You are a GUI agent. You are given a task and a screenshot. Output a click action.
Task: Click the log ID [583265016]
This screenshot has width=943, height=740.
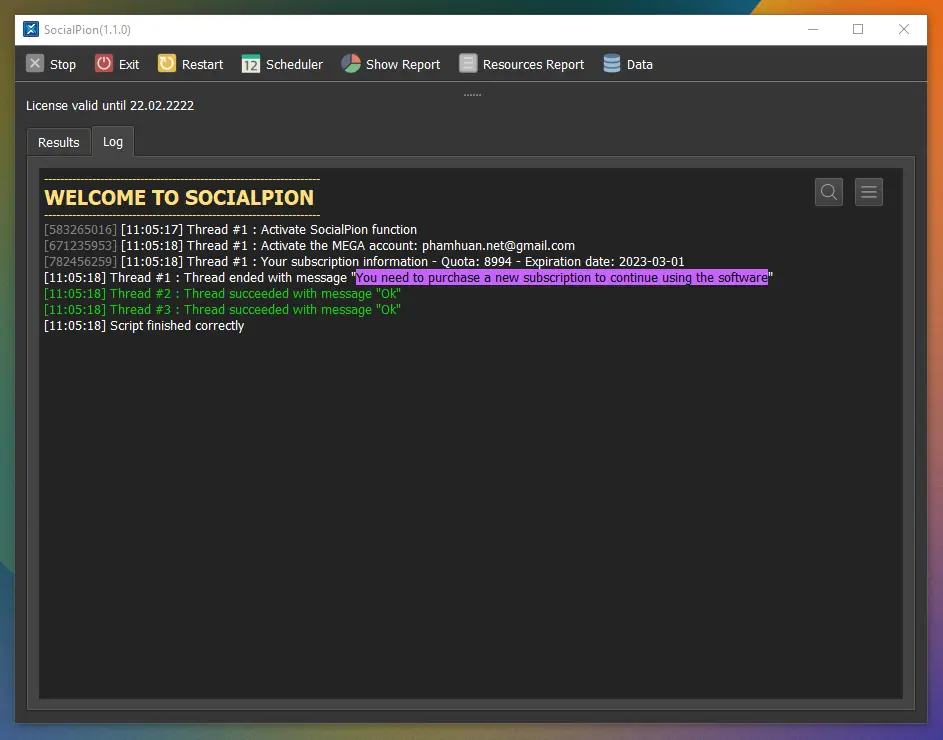pos(81,229)
